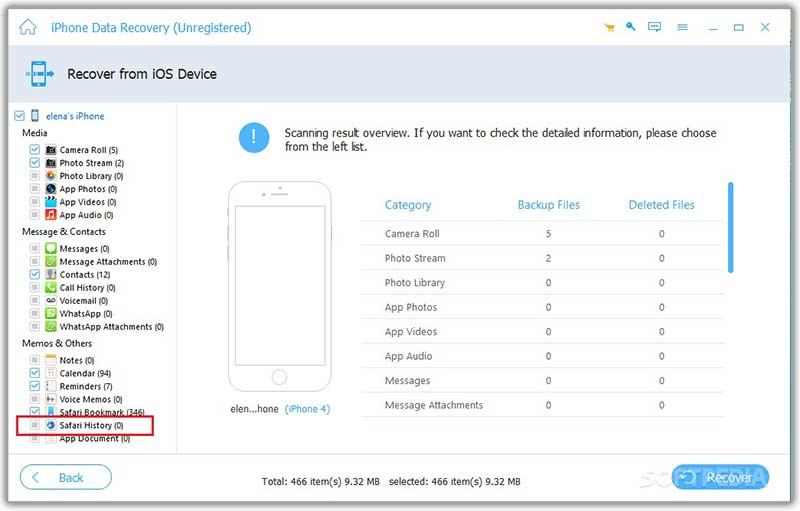Click the Safari History compass icon

coord(50,426)
